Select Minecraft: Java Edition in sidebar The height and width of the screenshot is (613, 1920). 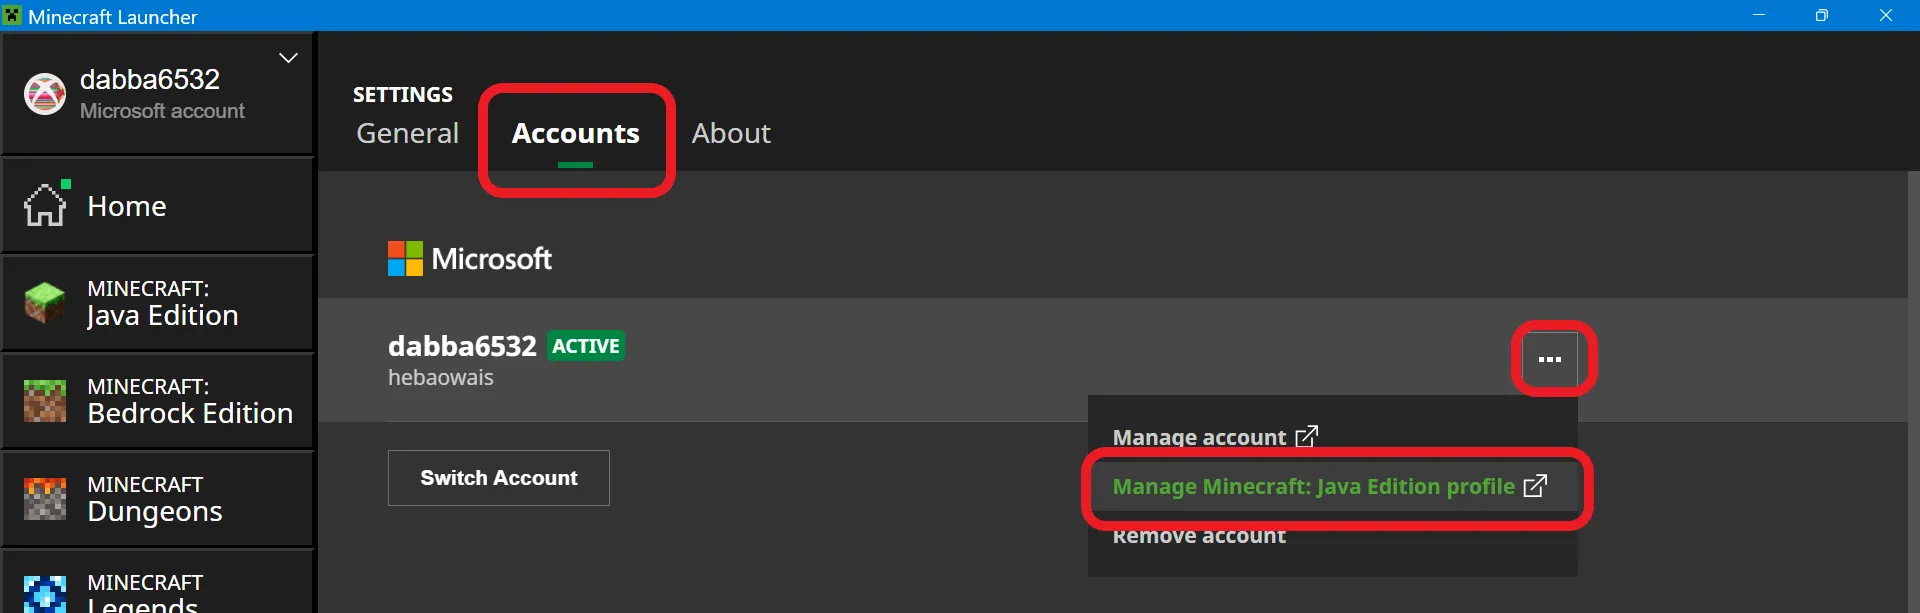pos(158,303)
